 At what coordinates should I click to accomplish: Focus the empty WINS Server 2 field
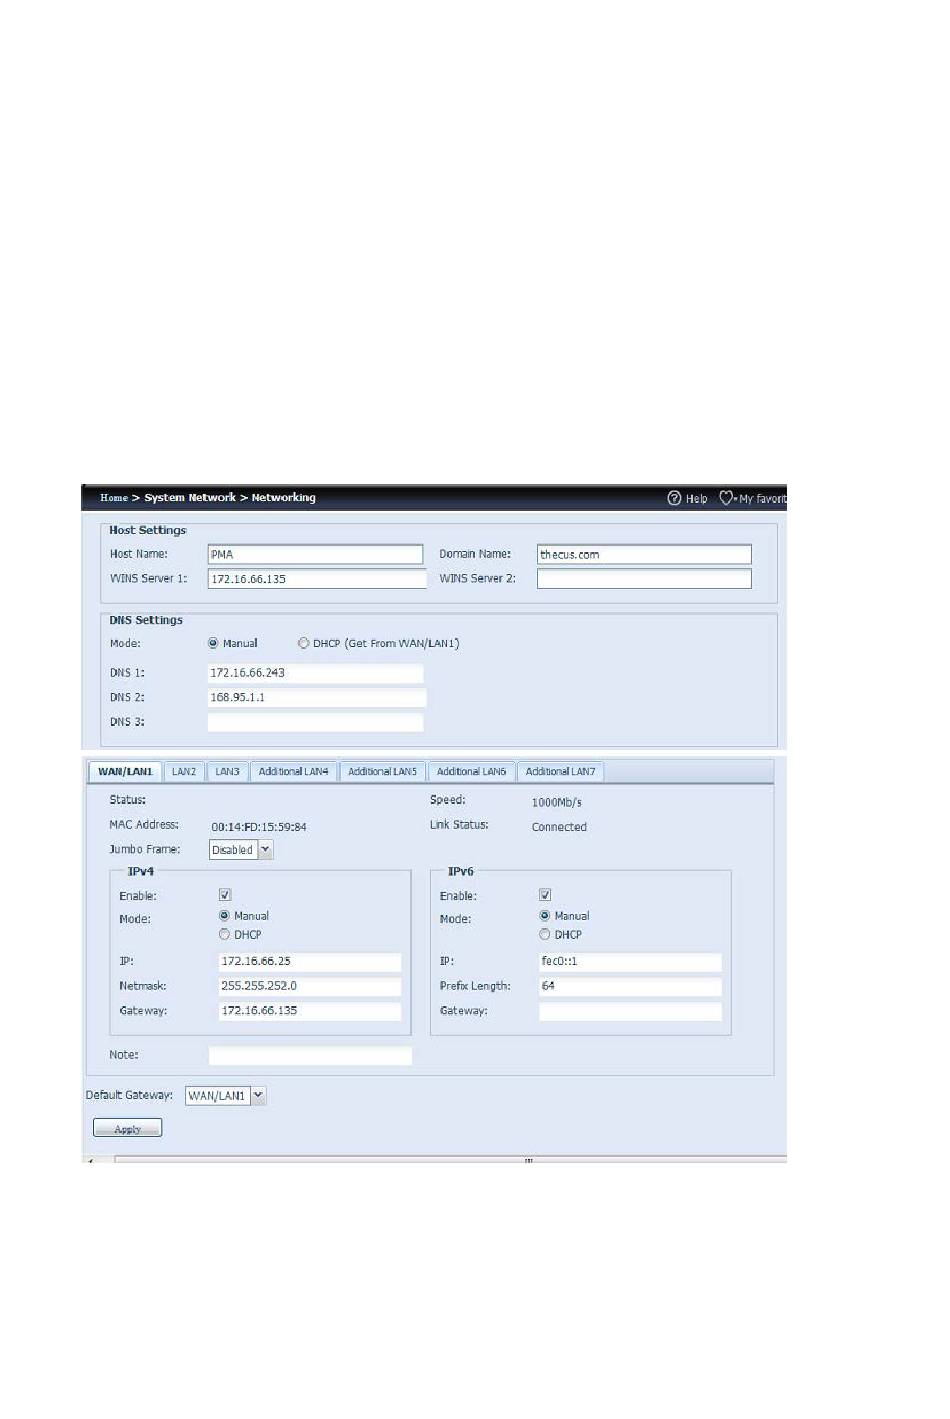(644, 579)
